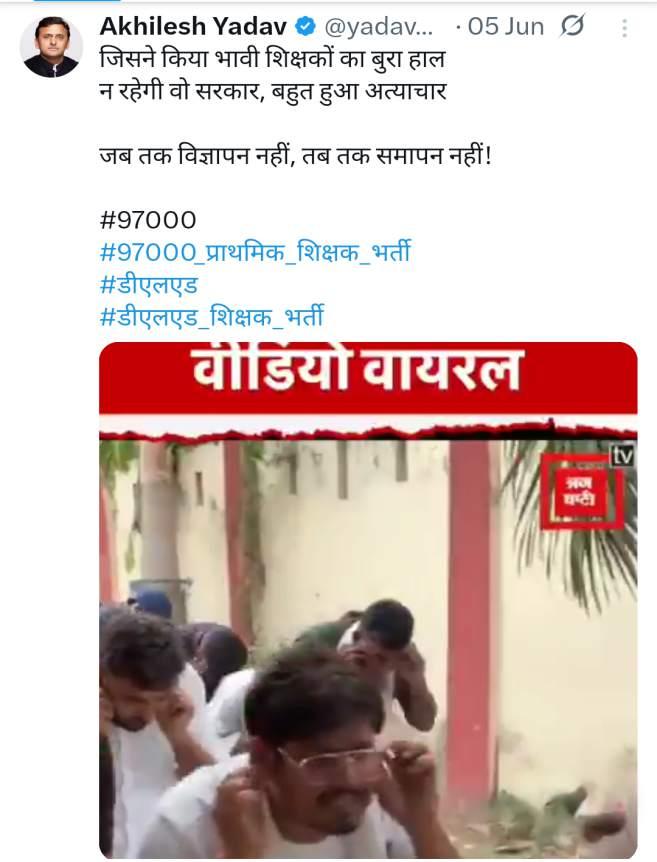The image size is (657, 862).
Task: Open the Akhilesh Yadav display name
Action: pyautogui.click(x=194, y=26)
